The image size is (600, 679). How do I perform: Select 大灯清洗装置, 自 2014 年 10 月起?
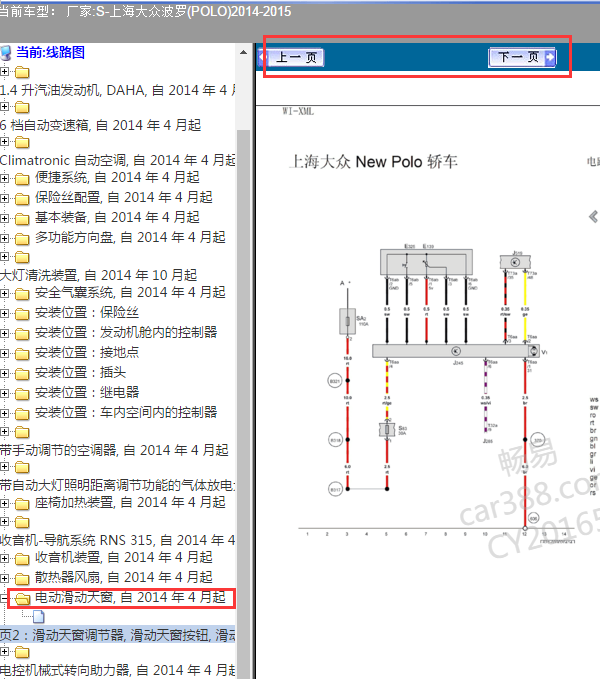click(98, 275)
